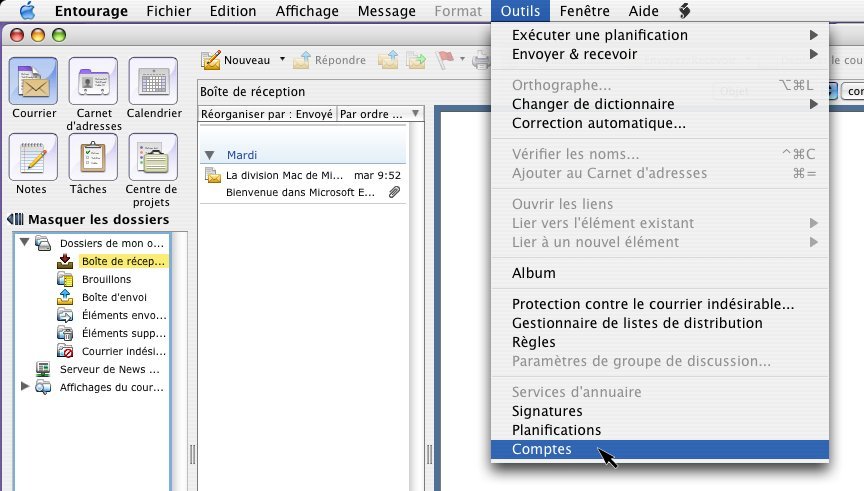Open the Par ordre sort dropdown

pyautogui.click(x=379, y=114)
